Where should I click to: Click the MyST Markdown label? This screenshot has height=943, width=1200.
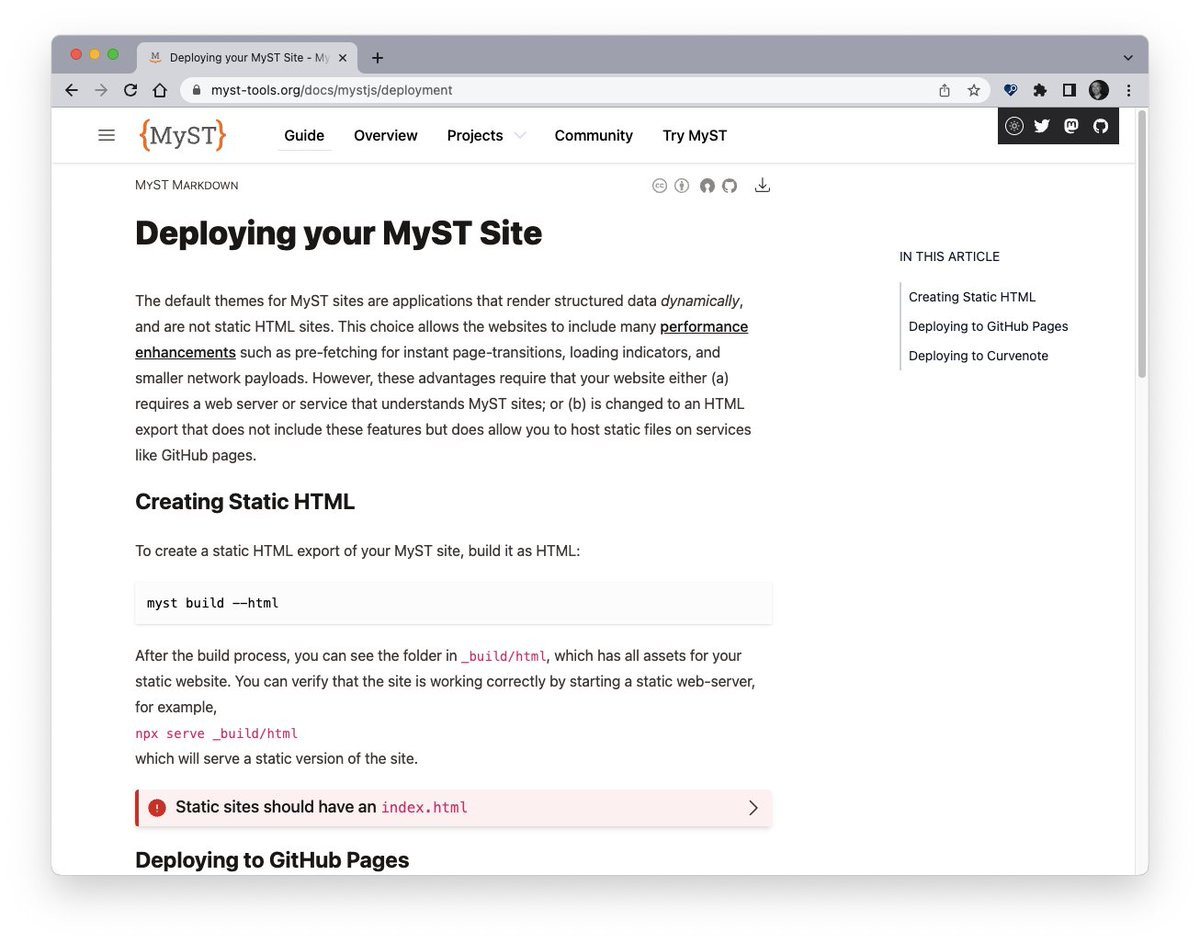[x=187, y=185]
